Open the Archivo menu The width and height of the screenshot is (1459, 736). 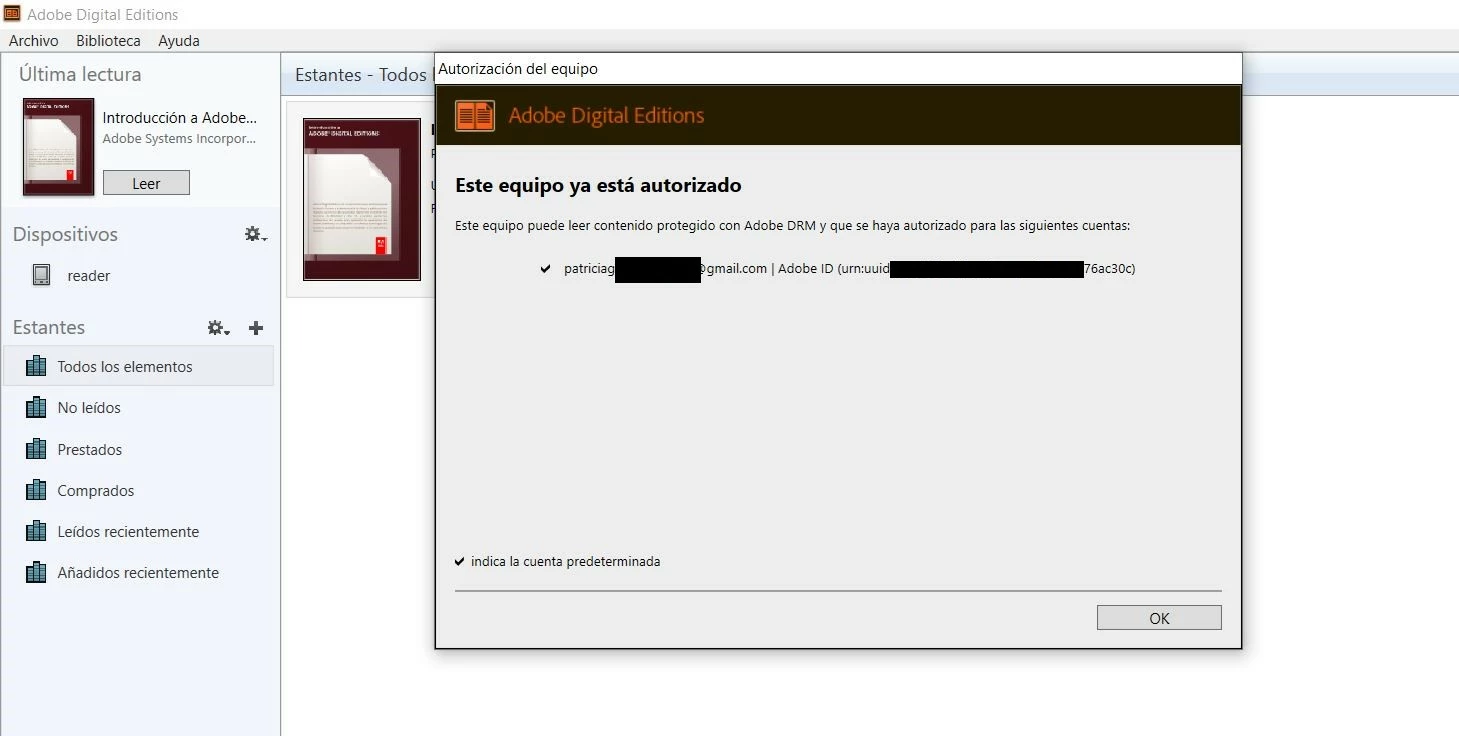click(x=33, y=41)
